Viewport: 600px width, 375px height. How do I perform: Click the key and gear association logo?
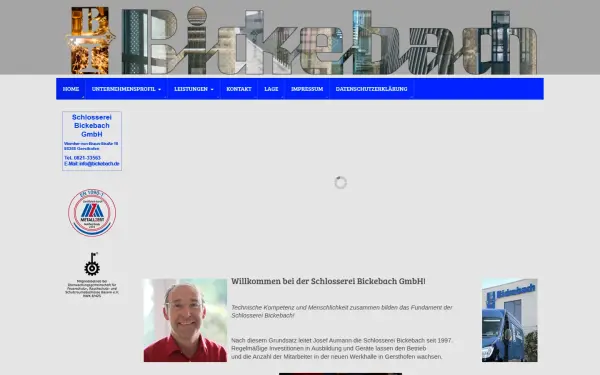92,264
